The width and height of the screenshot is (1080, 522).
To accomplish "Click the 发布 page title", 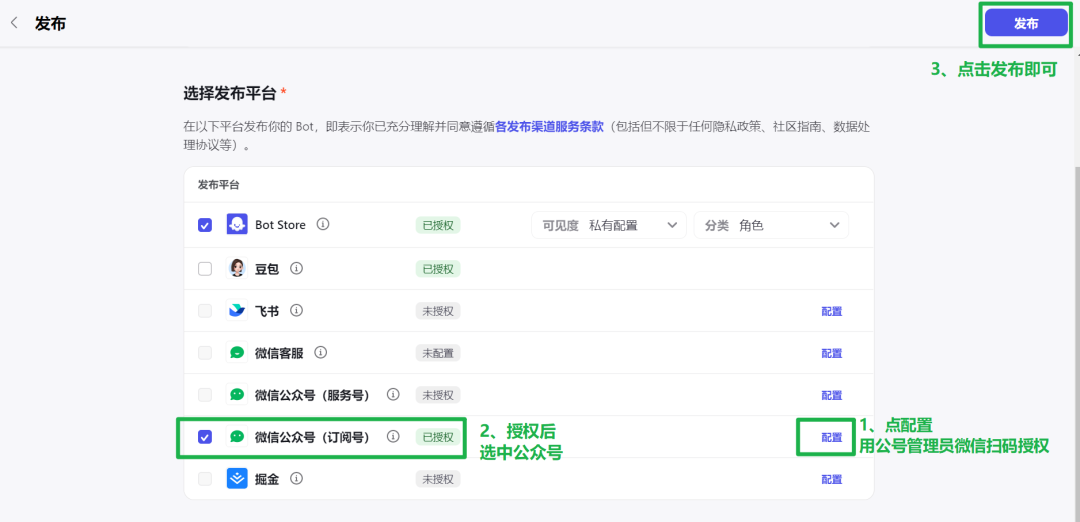I will tap(50, 23).
